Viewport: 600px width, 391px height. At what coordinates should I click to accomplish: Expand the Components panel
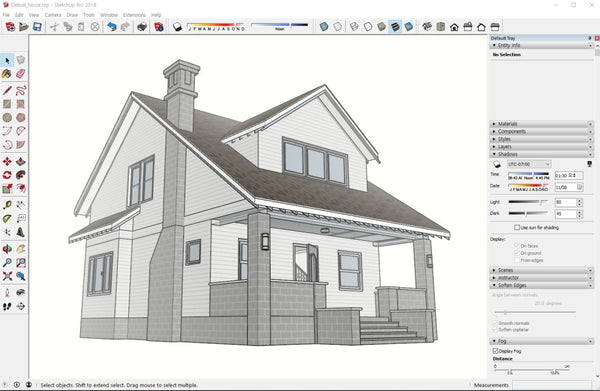tap(541, 131)
